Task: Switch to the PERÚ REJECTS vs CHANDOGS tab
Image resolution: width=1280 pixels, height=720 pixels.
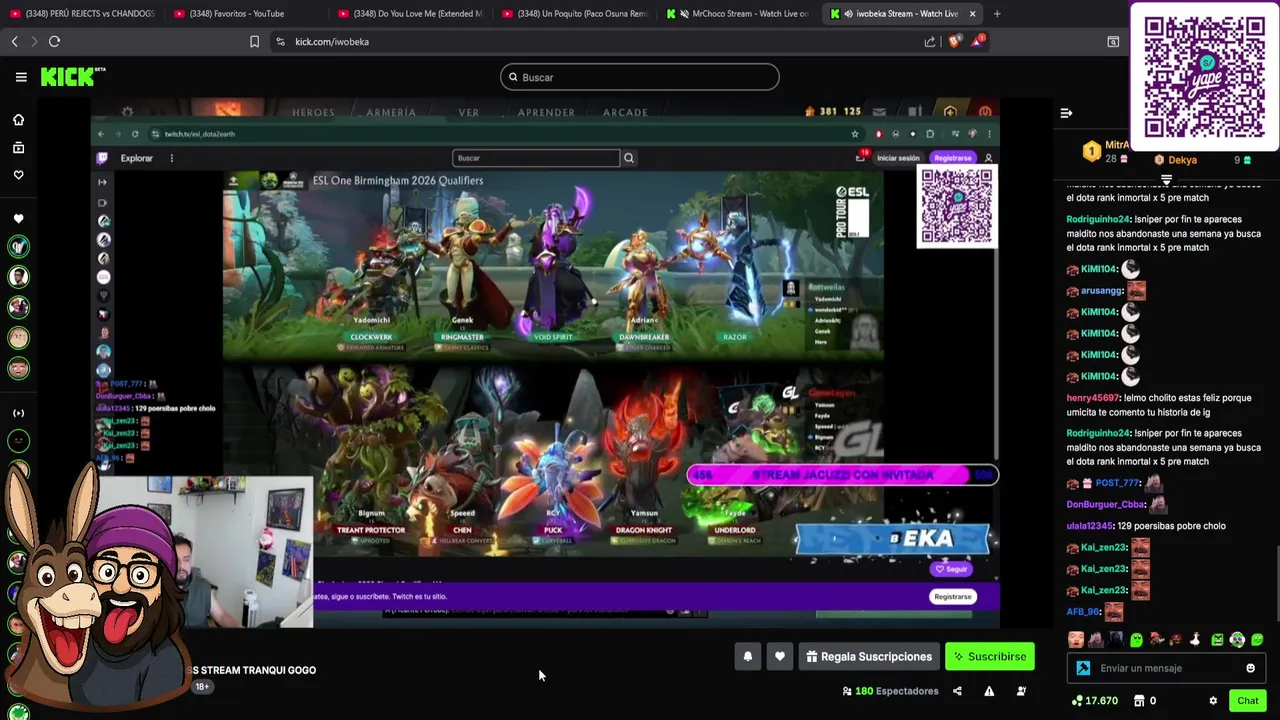Action: (x=82, y=14)
